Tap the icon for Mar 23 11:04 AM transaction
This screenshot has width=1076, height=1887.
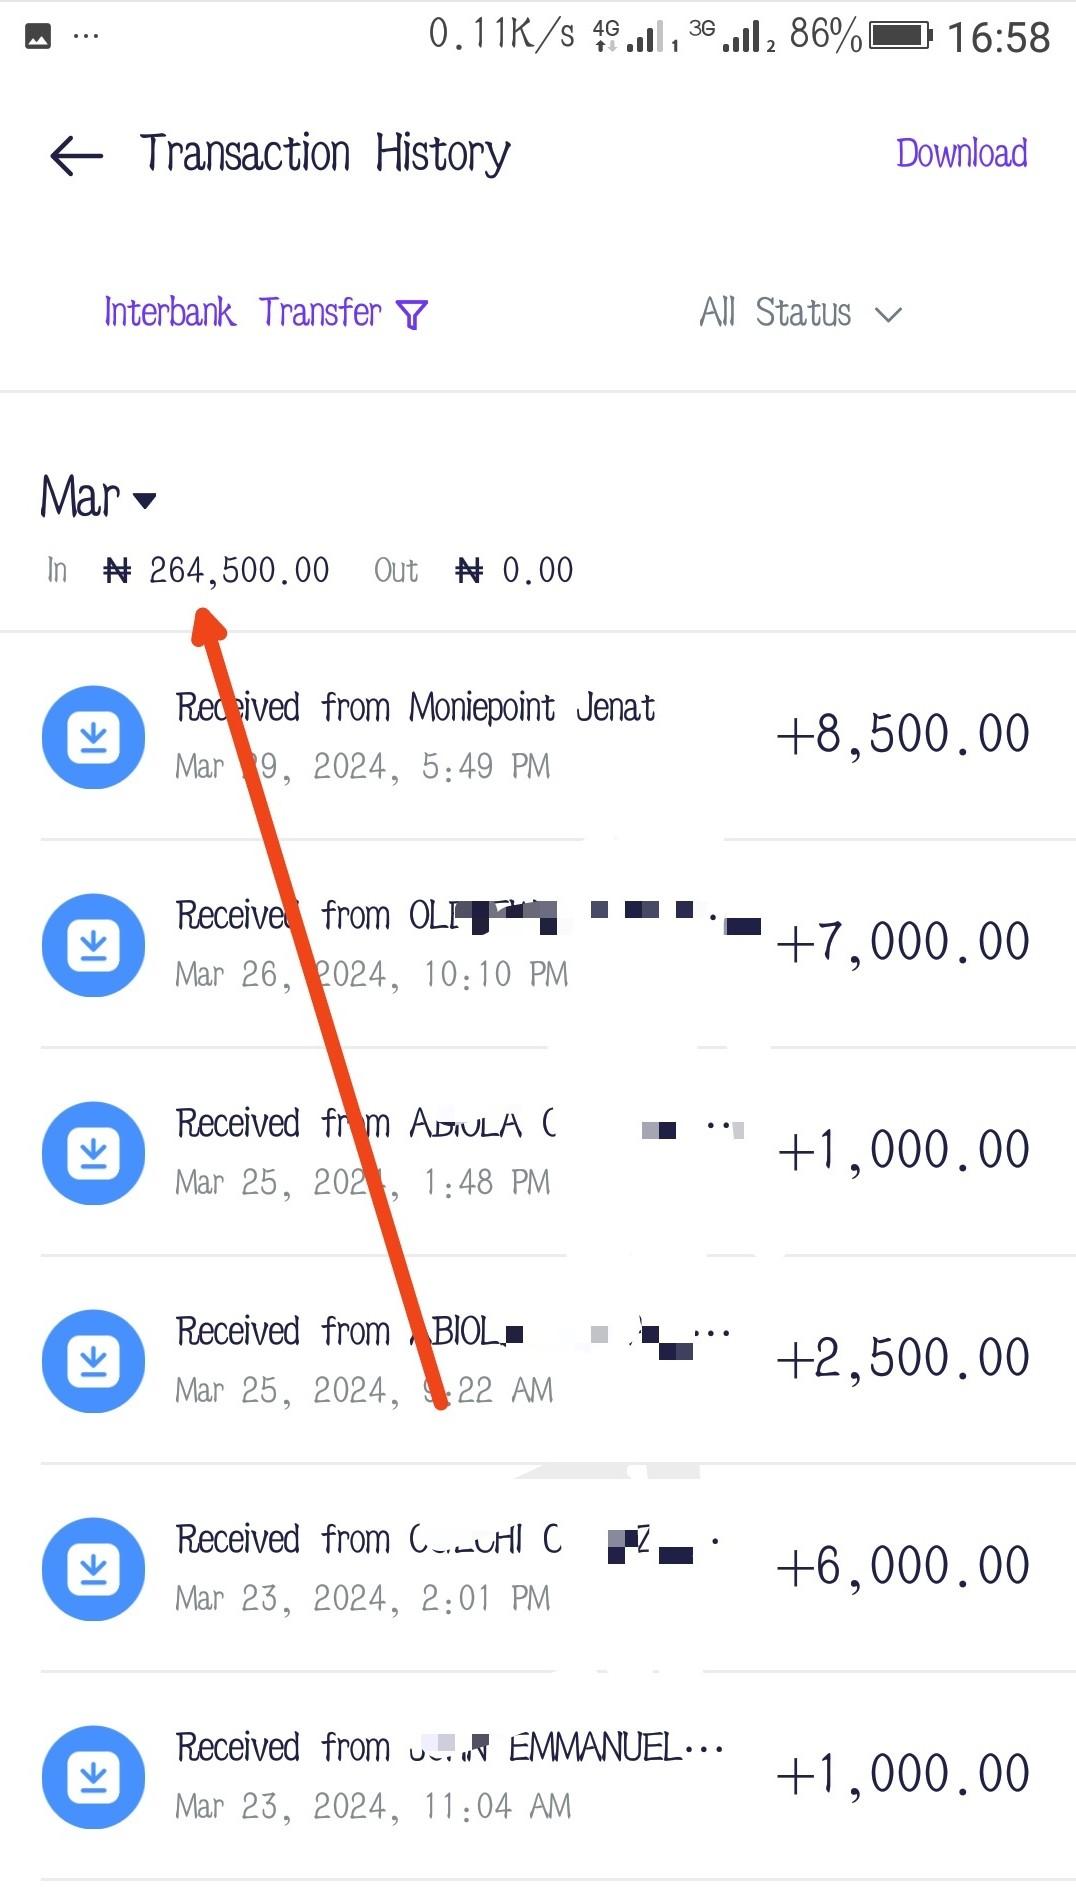(93, 1777)
